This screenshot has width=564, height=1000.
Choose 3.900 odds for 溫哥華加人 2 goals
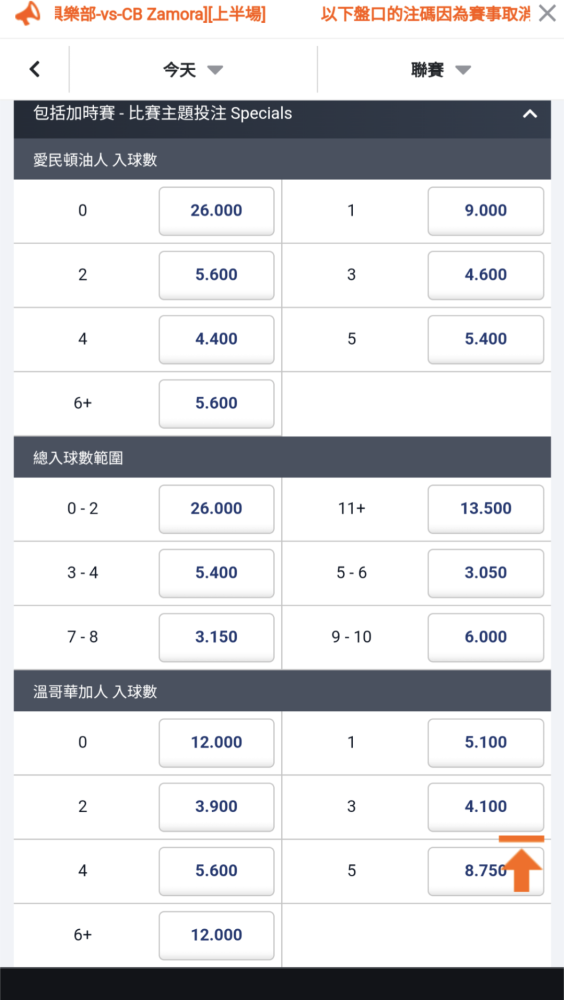pos(216,807)
